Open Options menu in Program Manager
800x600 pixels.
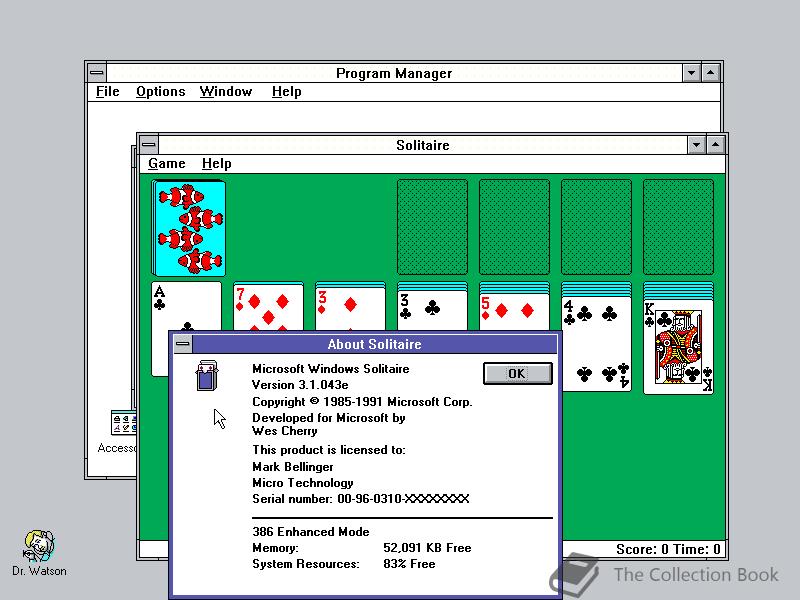[x=160, y=92]
